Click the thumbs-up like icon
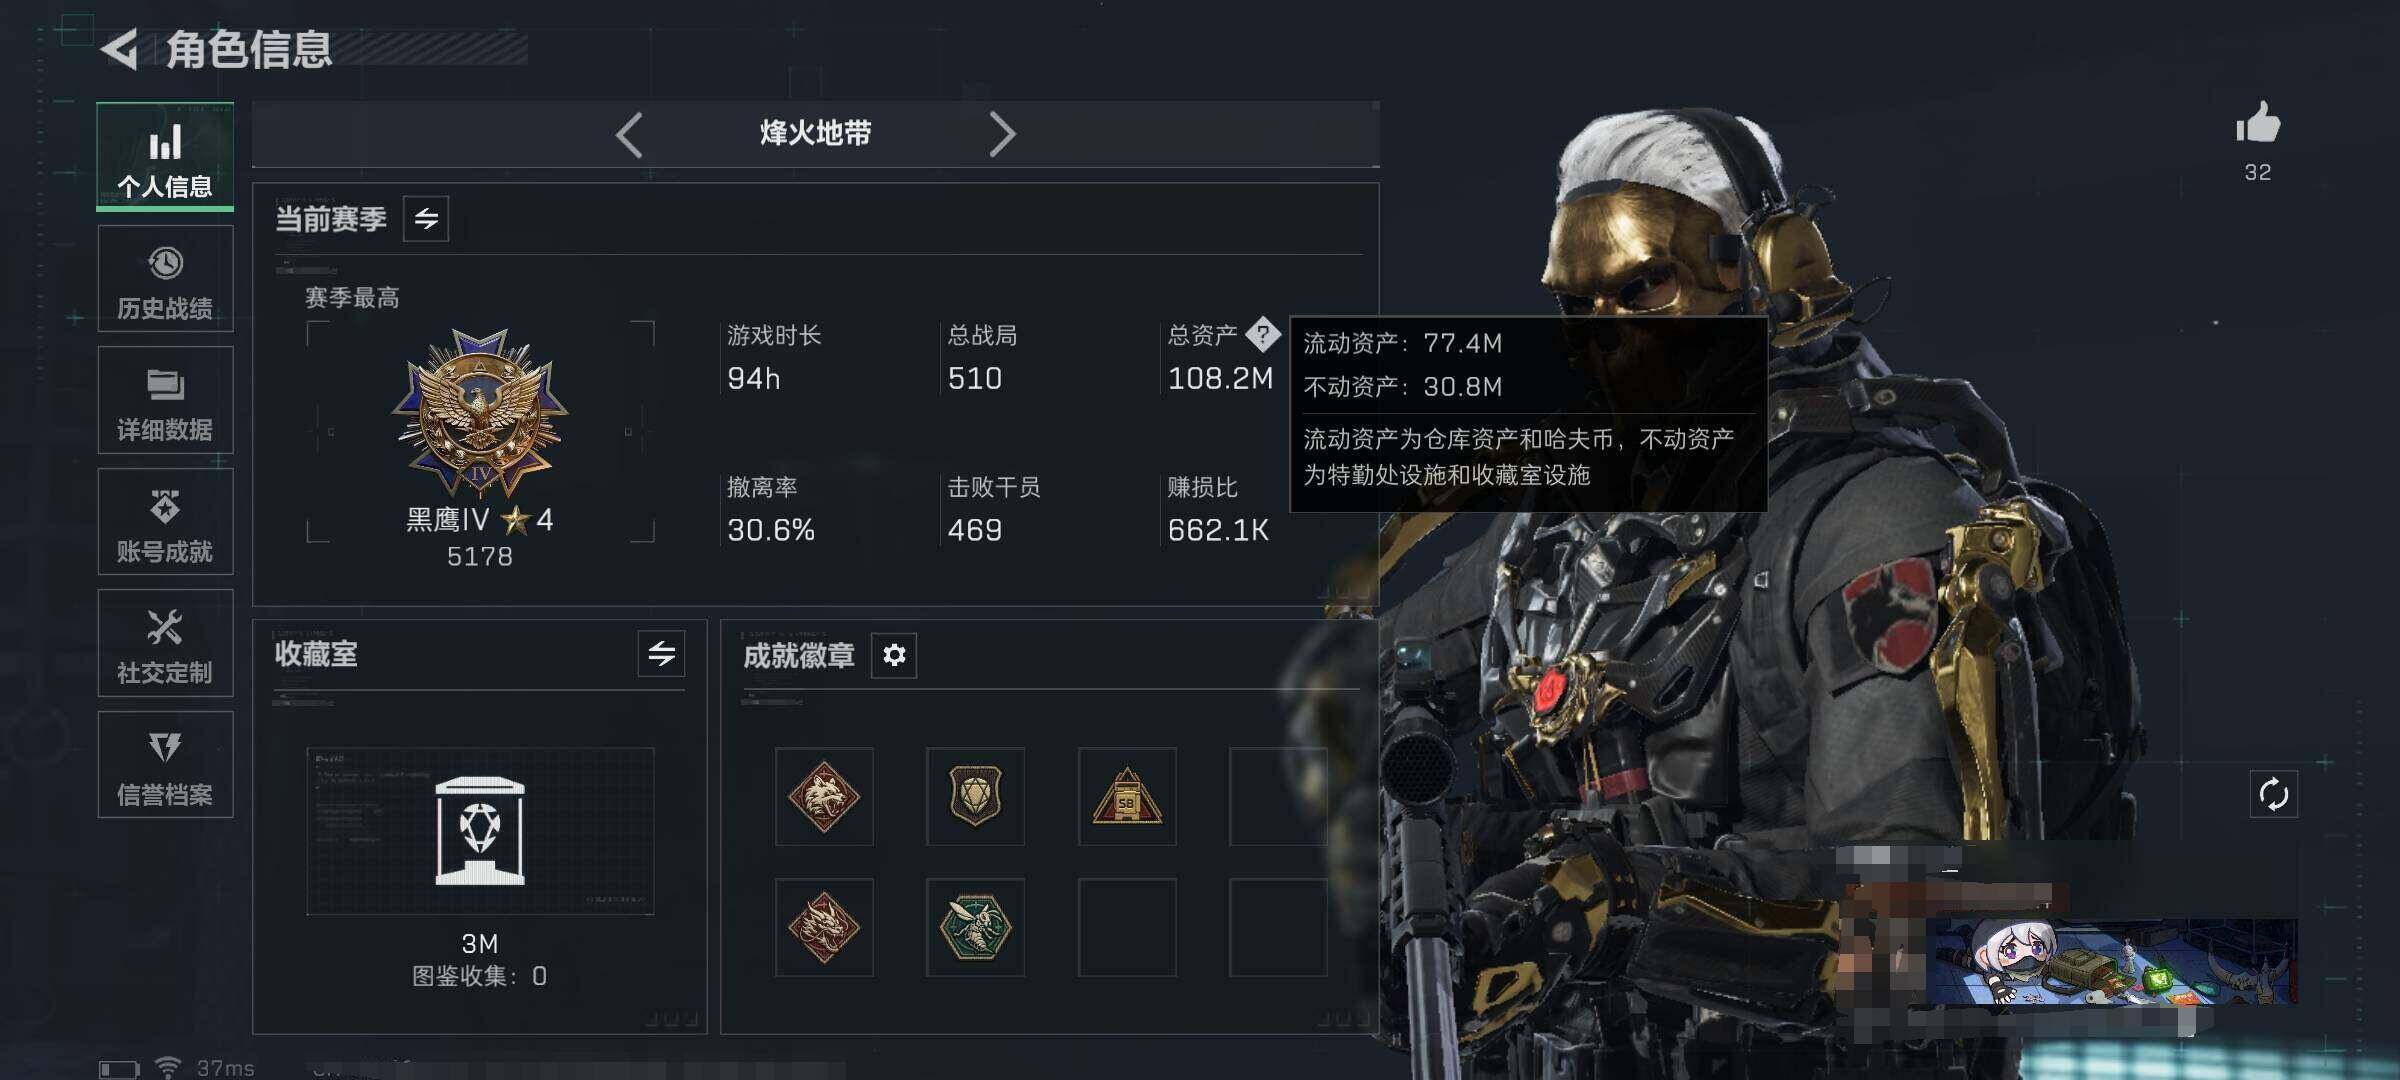This screenshot has height=1080, width=2400. click(x=2257, y=124)
